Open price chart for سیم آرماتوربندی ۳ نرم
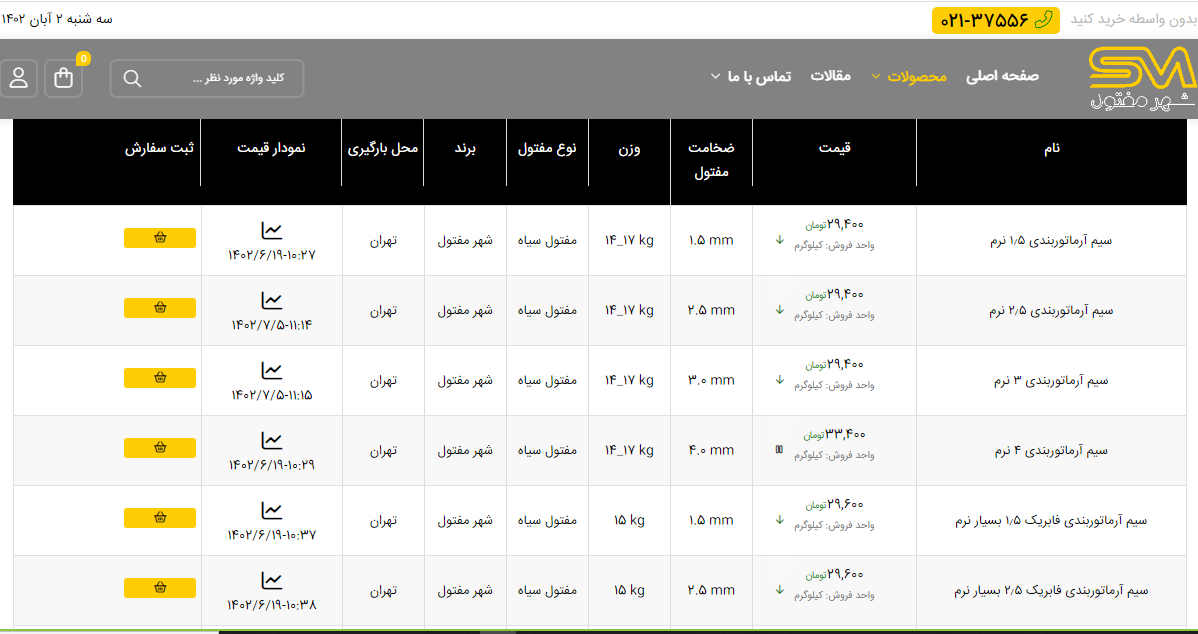The image size is (1198, 634). (272, 370)
